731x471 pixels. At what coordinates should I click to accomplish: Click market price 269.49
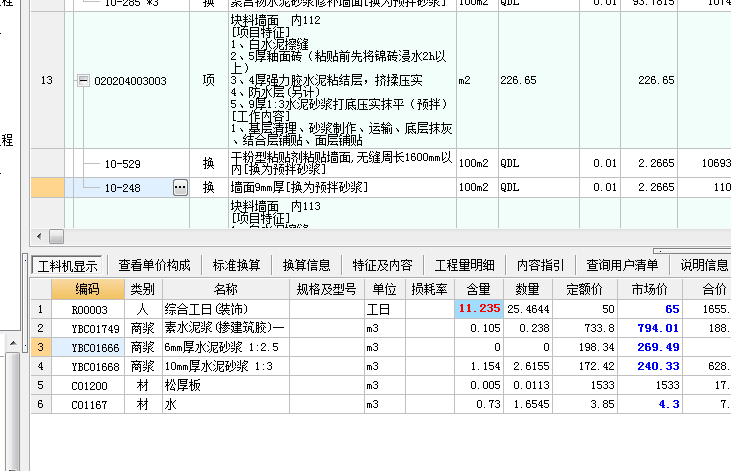coord(650,347)
